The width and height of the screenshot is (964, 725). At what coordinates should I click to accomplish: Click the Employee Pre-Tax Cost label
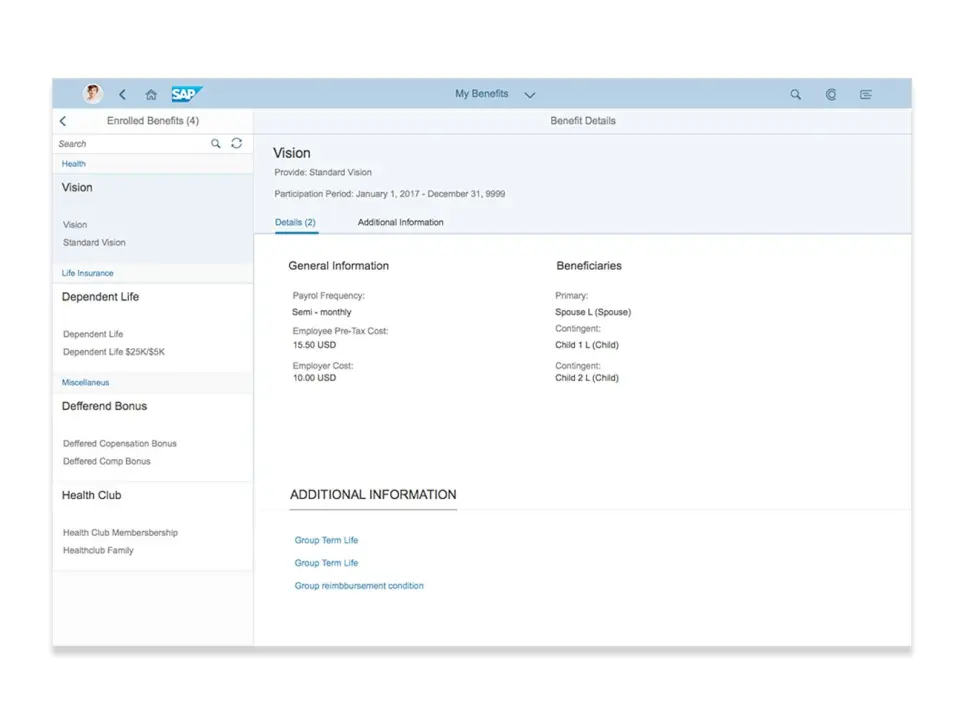click(x=340, y=331)
